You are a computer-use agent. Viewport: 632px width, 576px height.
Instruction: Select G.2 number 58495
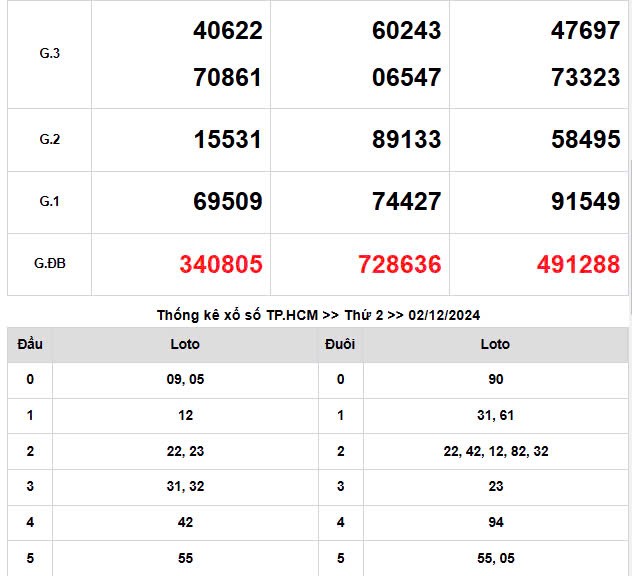(586, 140)
